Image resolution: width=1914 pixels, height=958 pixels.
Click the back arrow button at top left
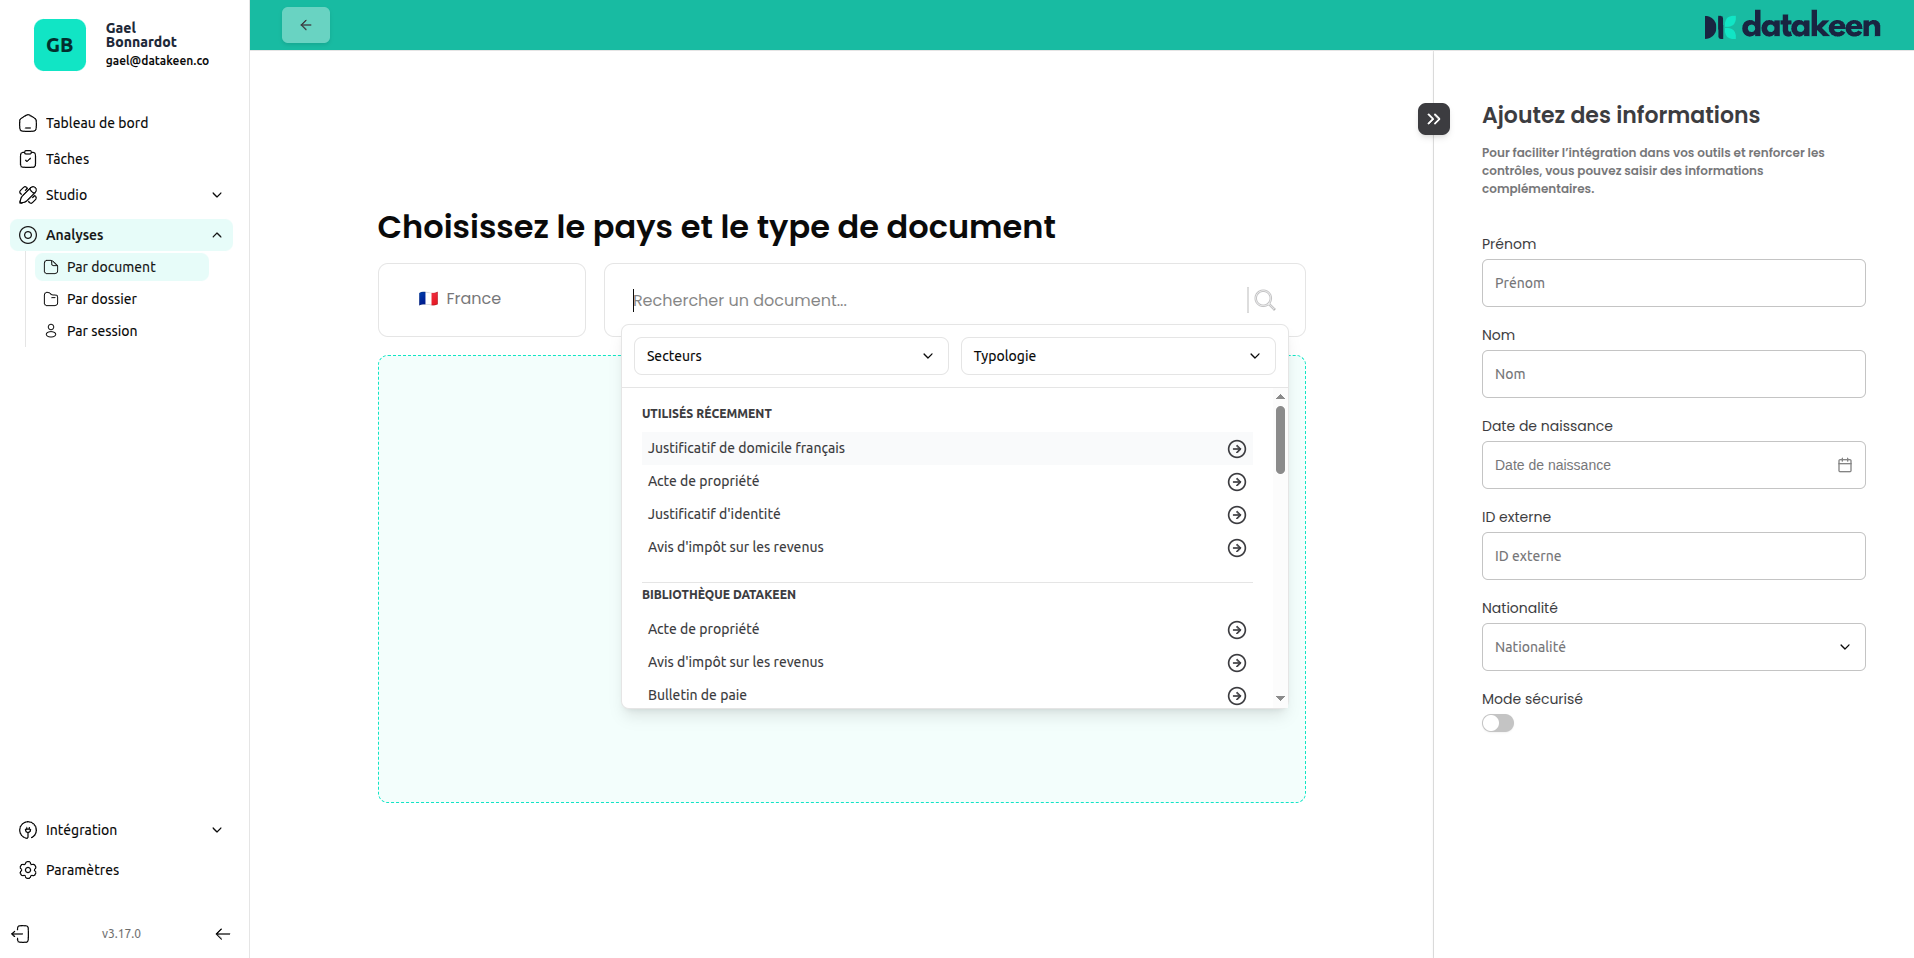click(x=305, y=24)
